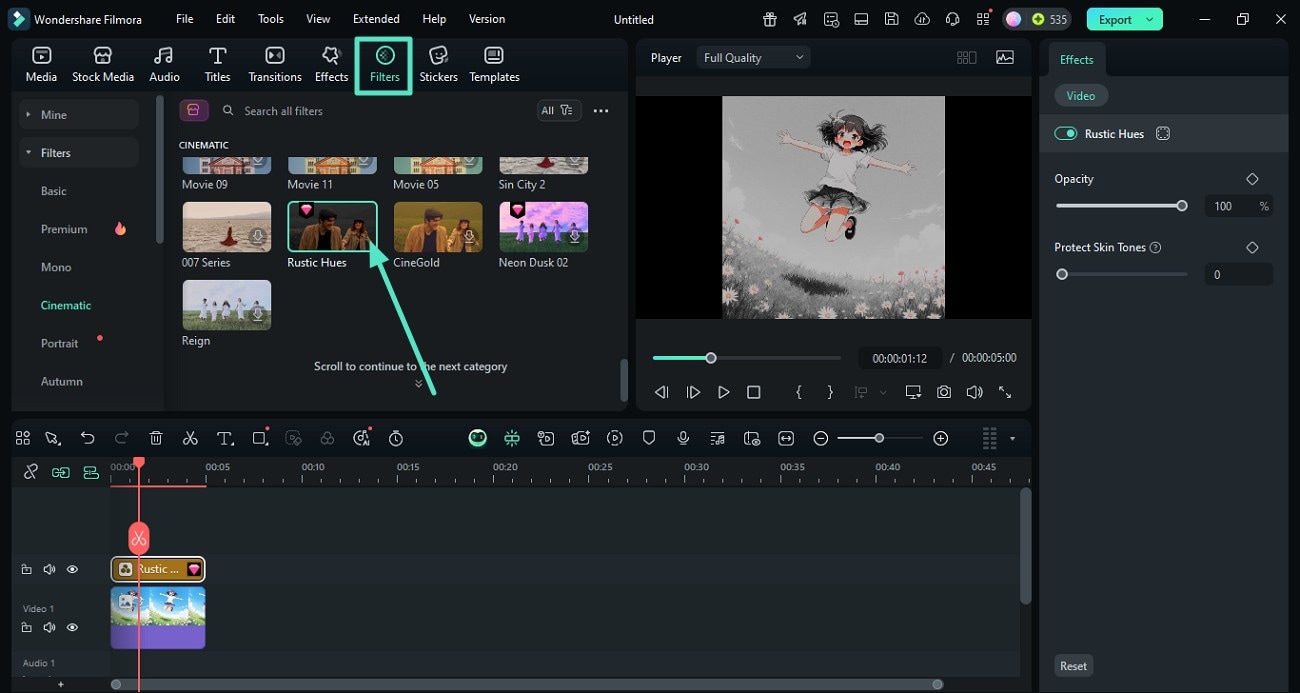Mute the Video 1 track

tap(49, 627)
